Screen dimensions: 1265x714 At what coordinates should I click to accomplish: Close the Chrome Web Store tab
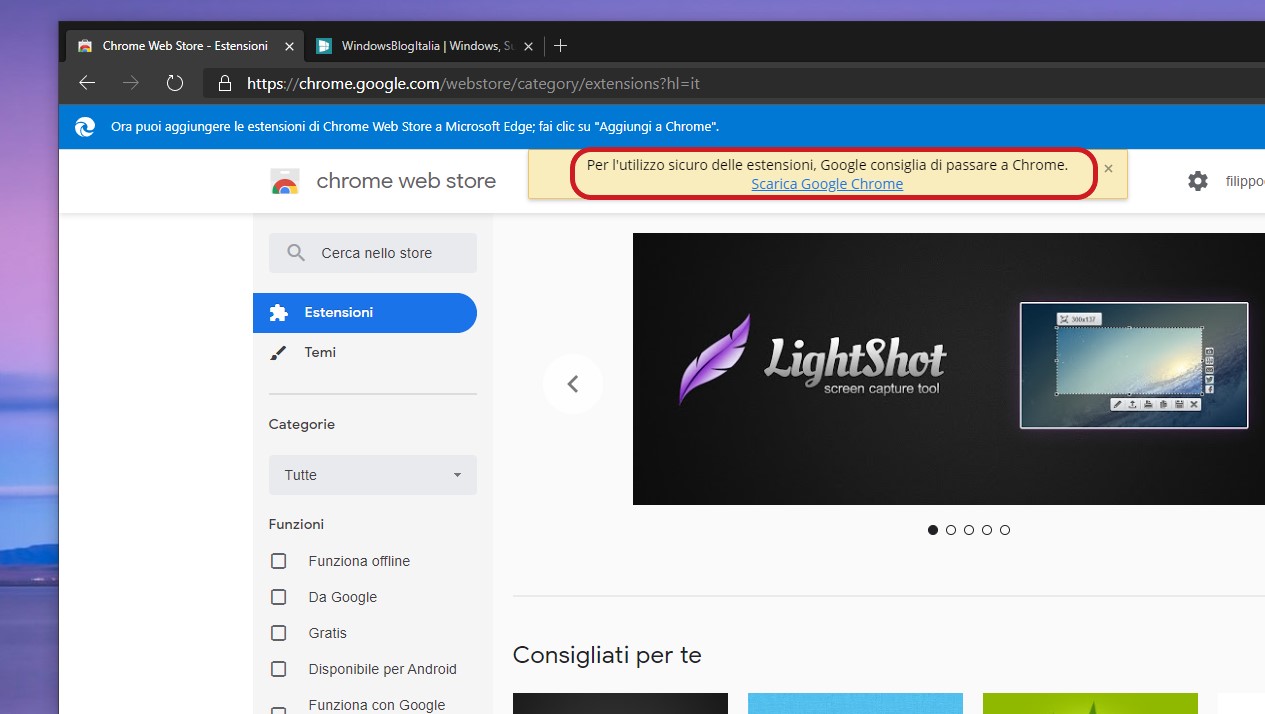coord(290,46)
